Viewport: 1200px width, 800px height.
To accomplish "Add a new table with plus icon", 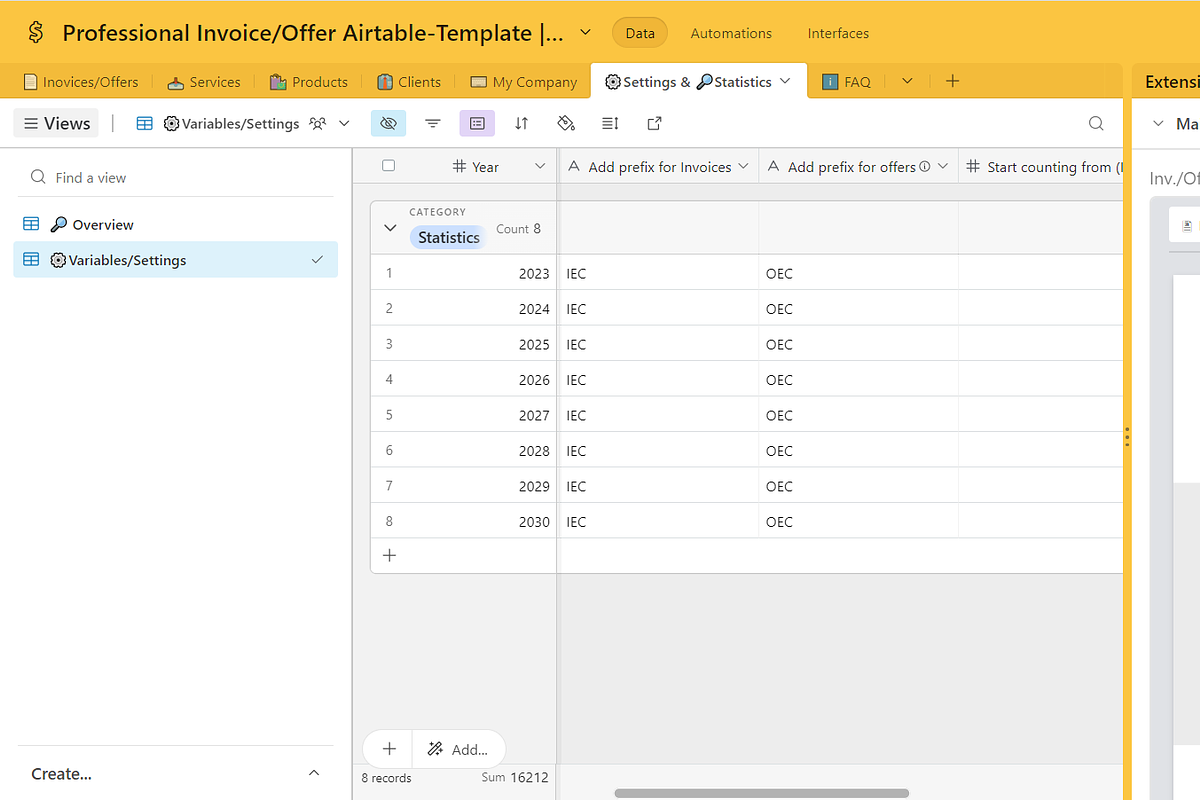I will [952, 81].
